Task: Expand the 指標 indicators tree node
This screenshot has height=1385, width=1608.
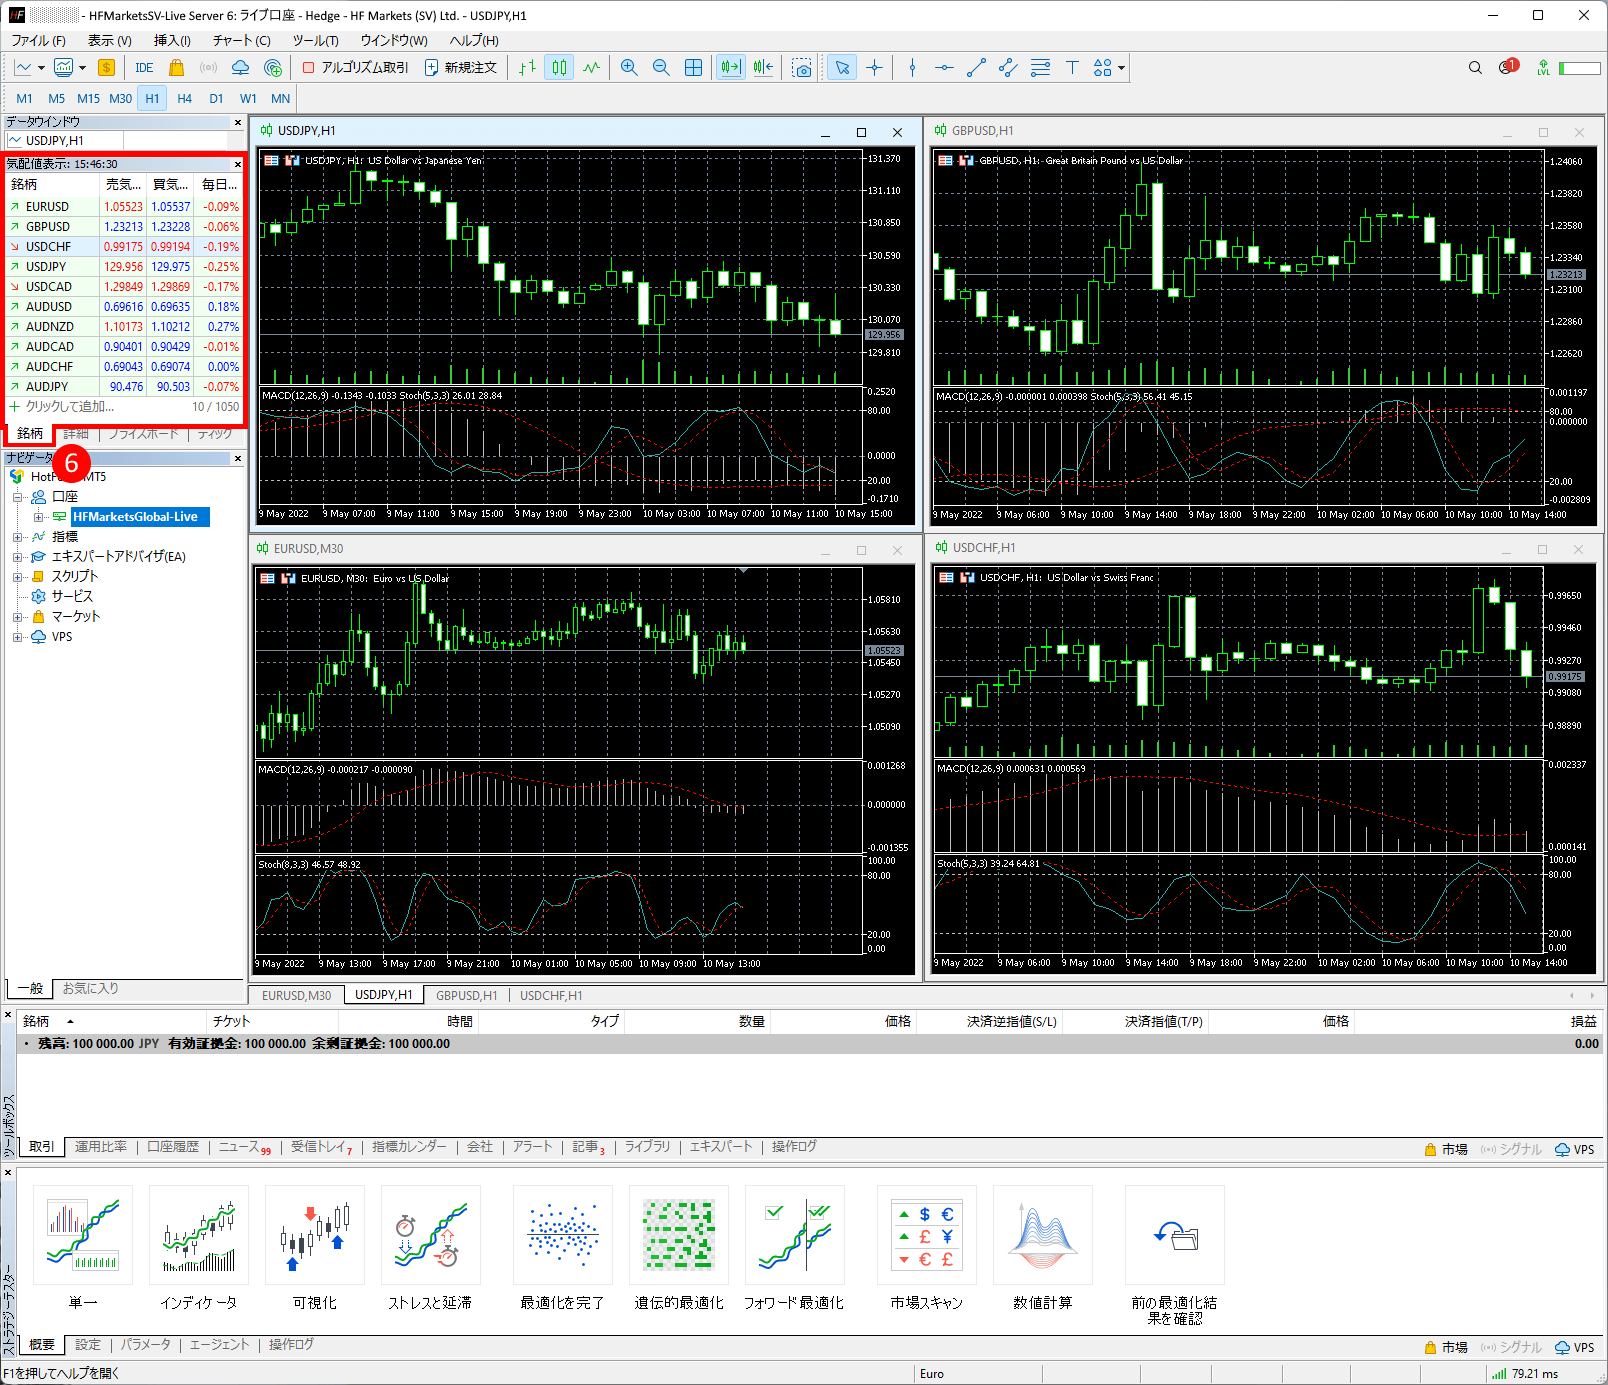Action: (17, 537)
